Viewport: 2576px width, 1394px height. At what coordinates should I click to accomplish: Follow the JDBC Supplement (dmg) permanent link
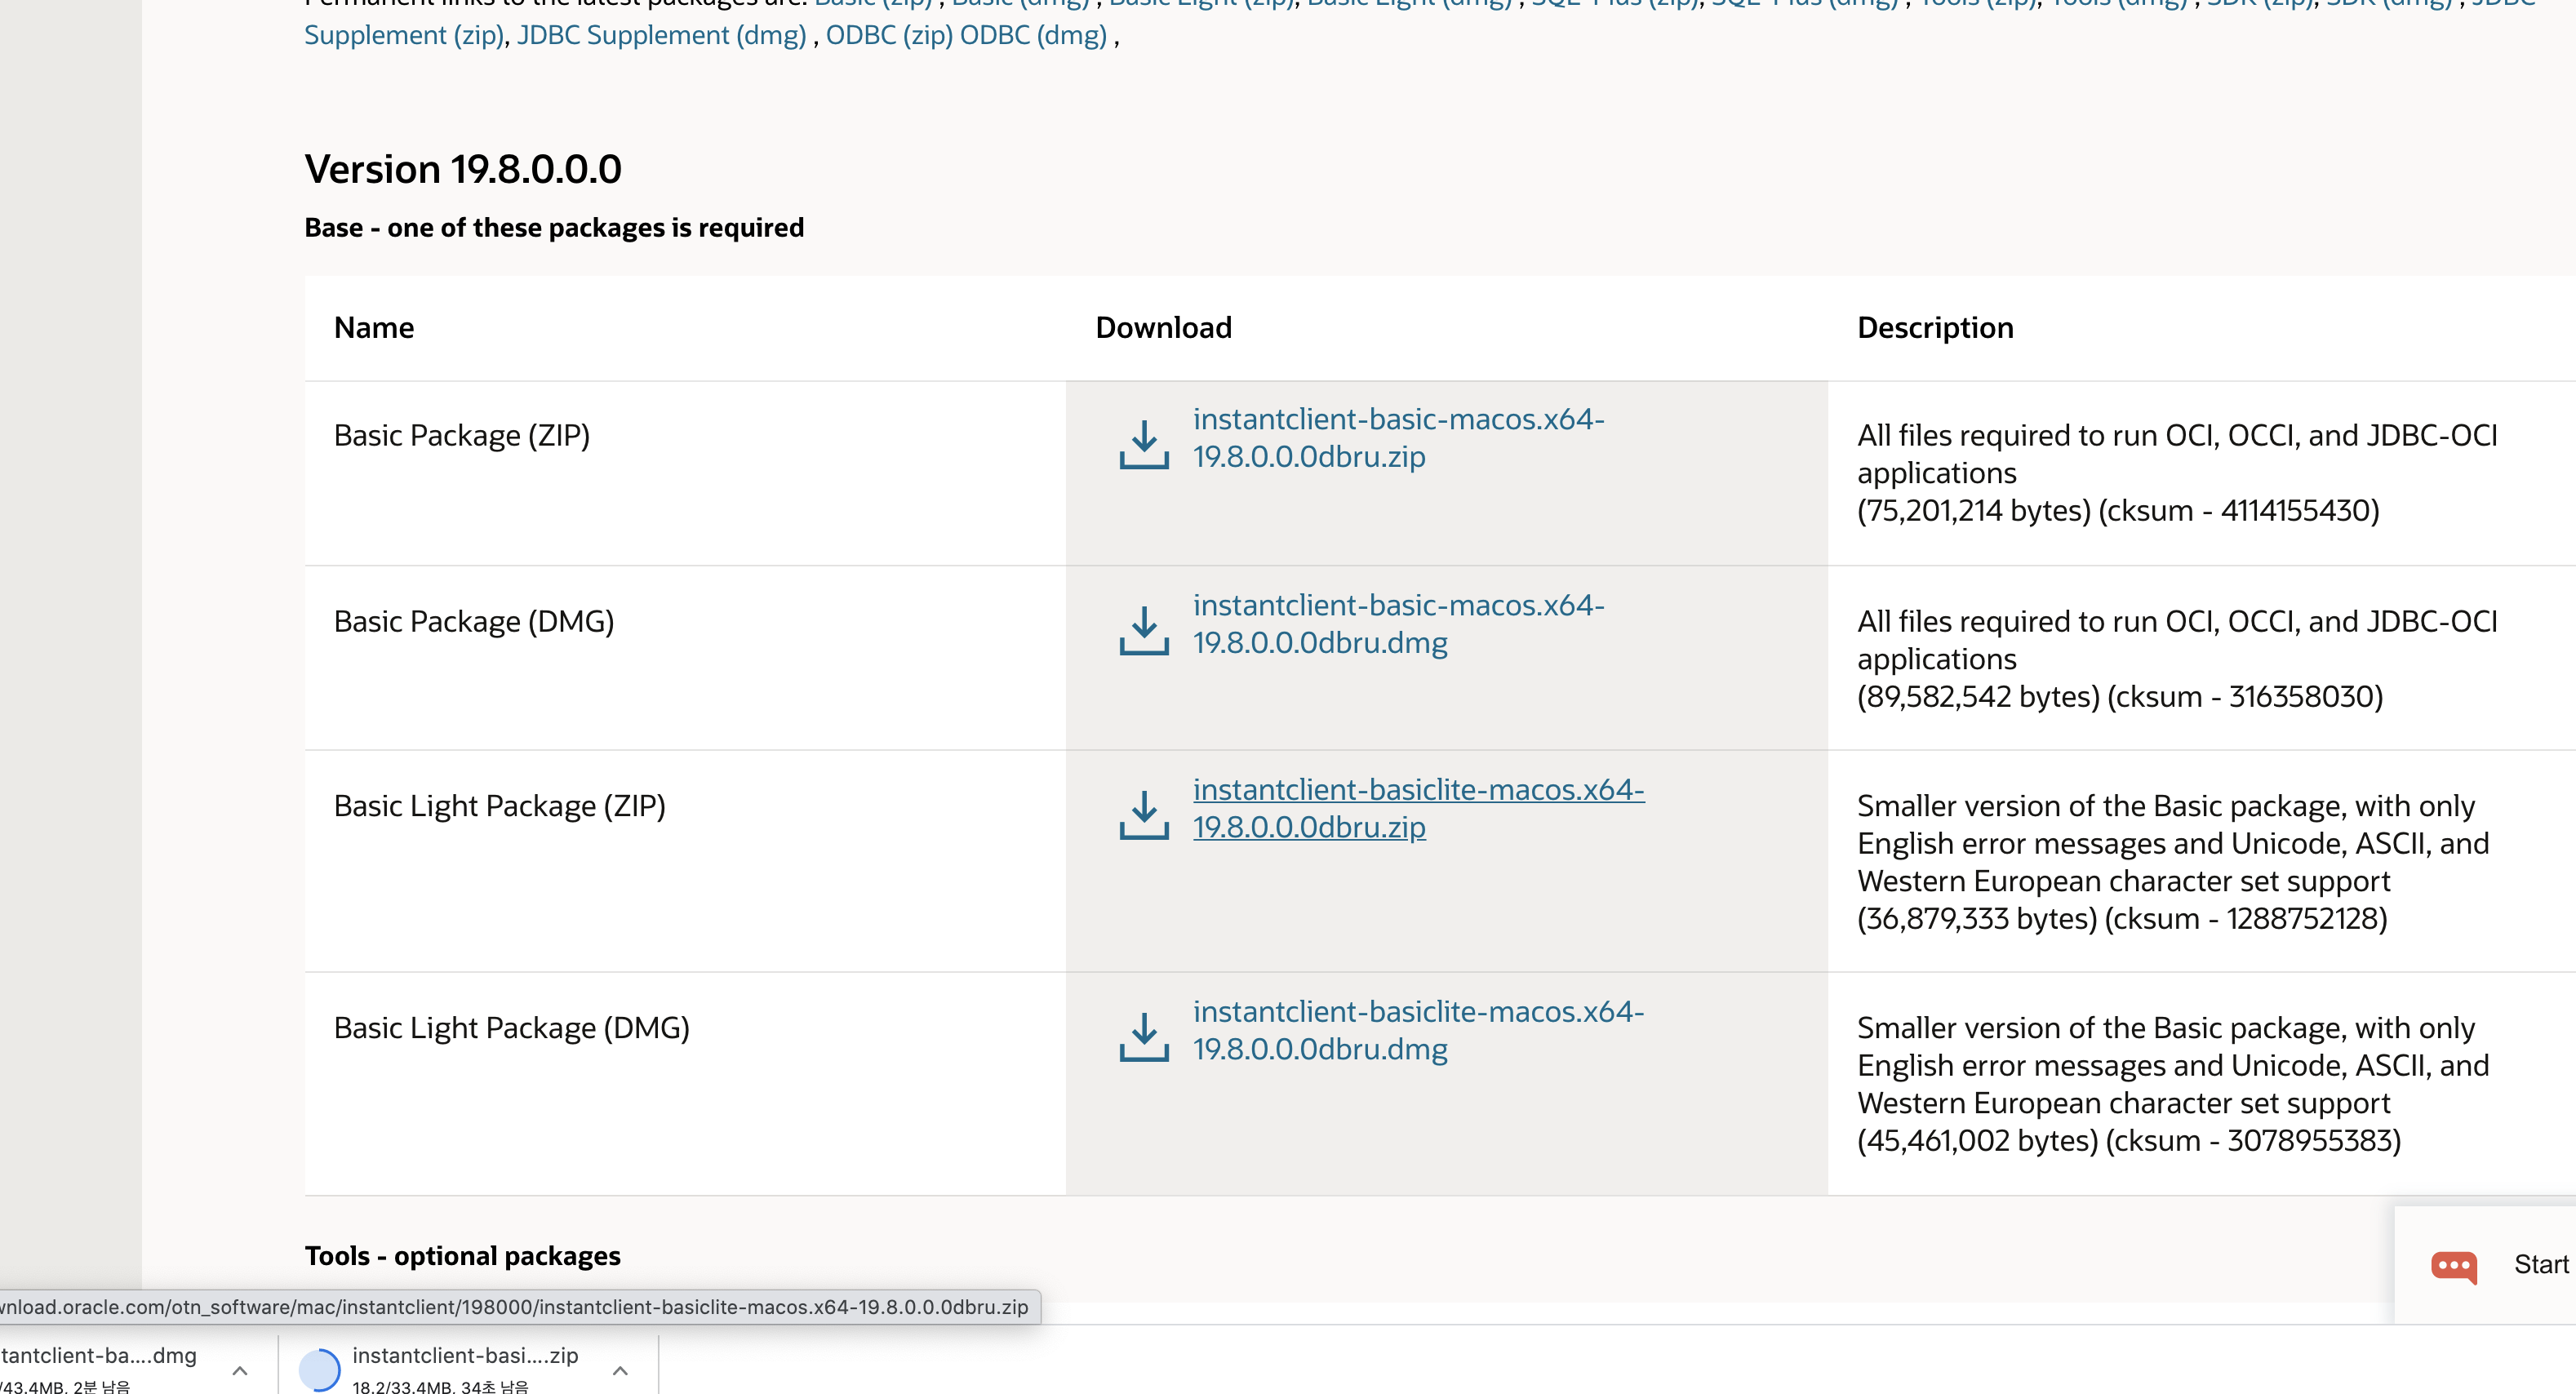(661, 35)
